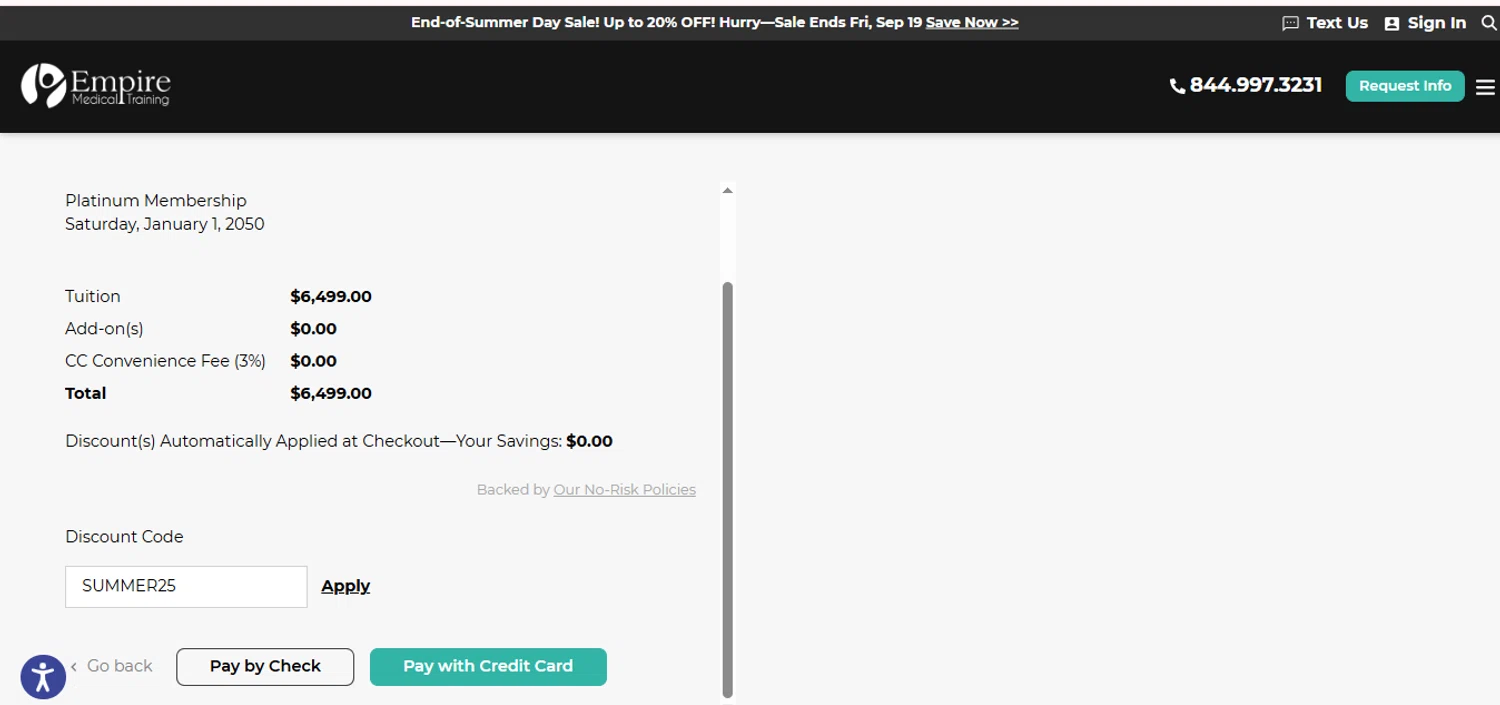Viewport: 1500px width, 705px height.
Task: Choose Pay by Check
Action: [x=265, y=667]
